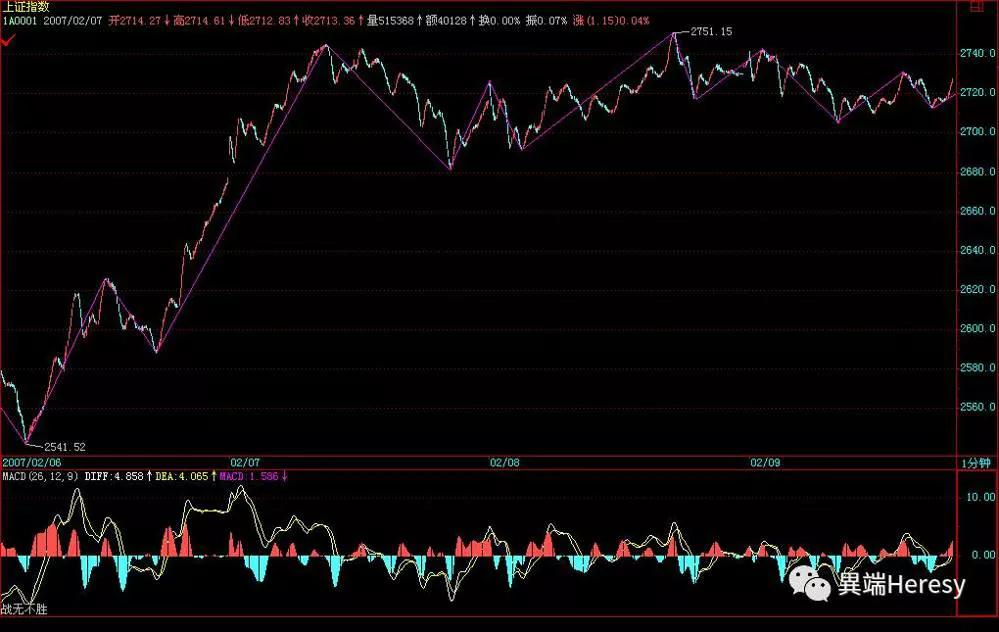Click the 2620.0 price axis label
The height and width of the screenshot is (632, 999).
pos(977,289)
